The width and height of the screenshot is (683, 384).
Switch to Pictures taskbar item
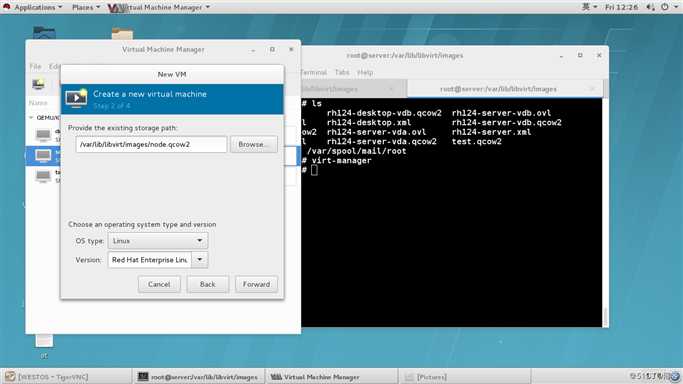point(464,377)
